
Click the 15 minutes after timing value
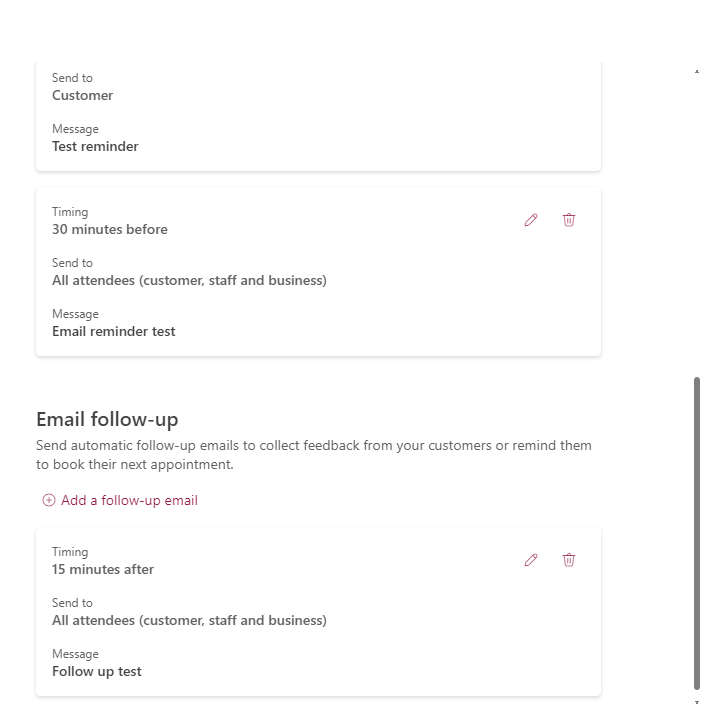tap(103, 569)
